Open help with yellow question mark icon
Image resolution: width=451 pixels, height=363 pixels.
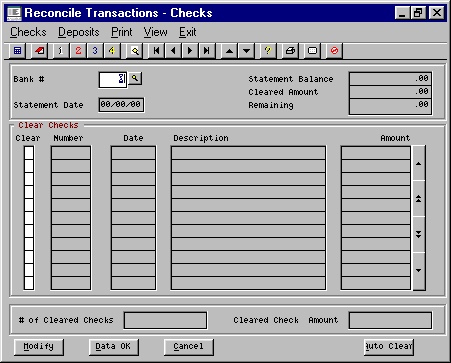point(268,51)
